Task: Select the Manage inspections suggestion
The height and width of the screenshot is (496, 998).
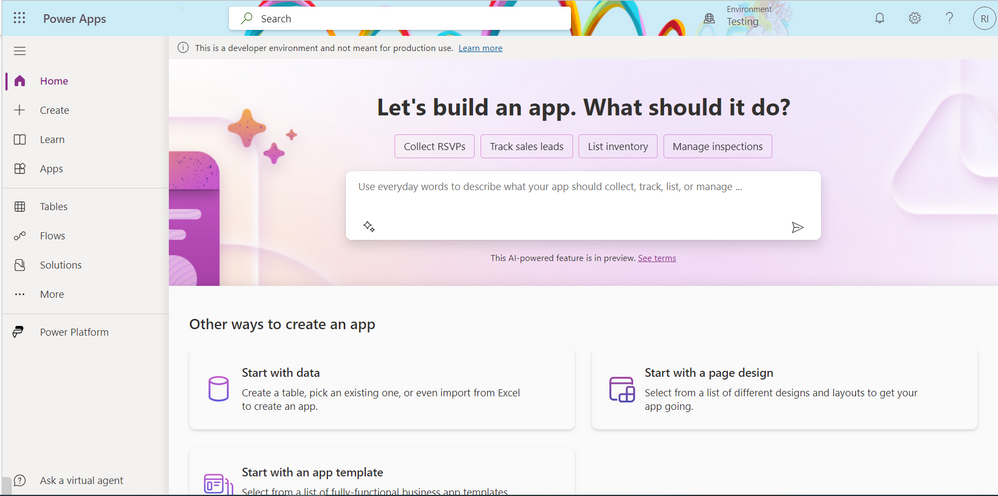Action: 717,146
